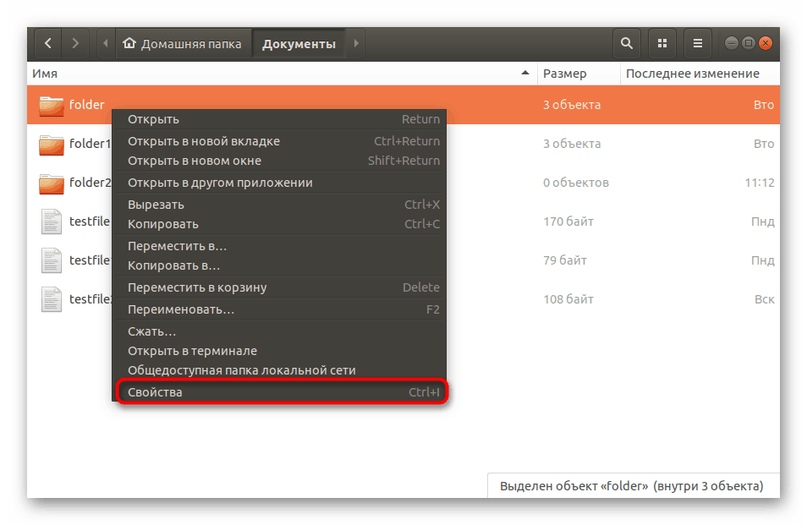
Task: Select the folder2 folder icon
Action: click(x=51, y=183)
